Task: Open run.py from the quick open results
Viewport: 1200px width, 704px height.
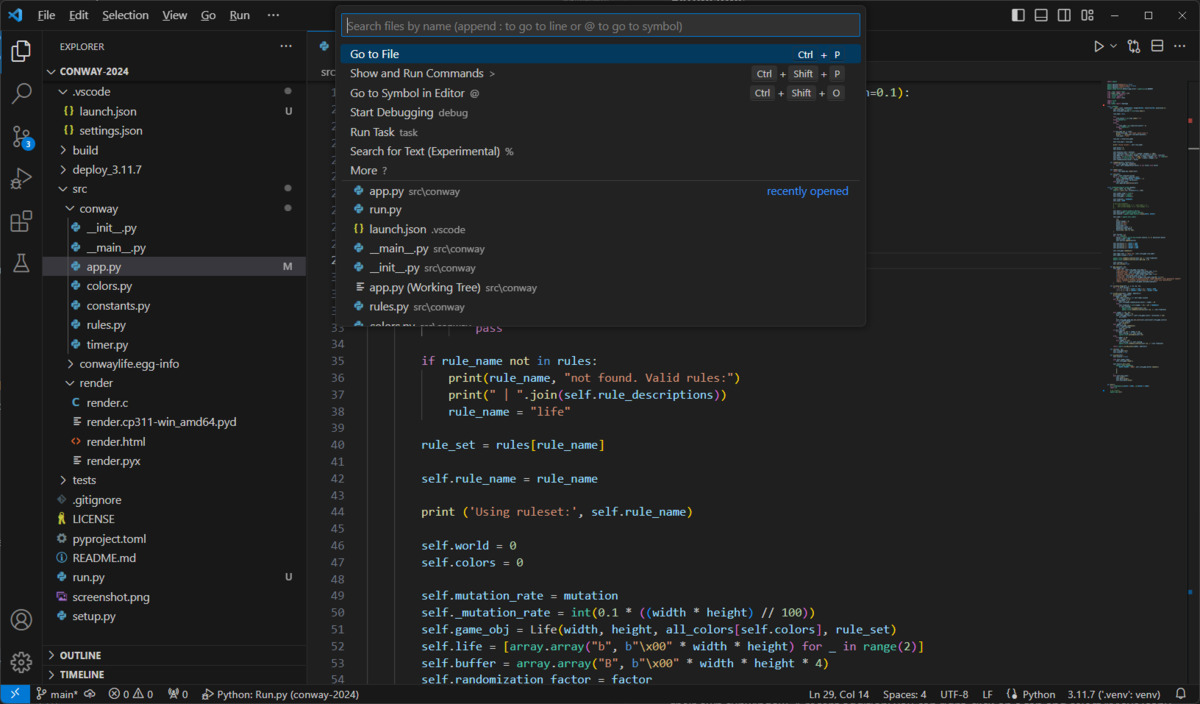Action: pos(385,209)
